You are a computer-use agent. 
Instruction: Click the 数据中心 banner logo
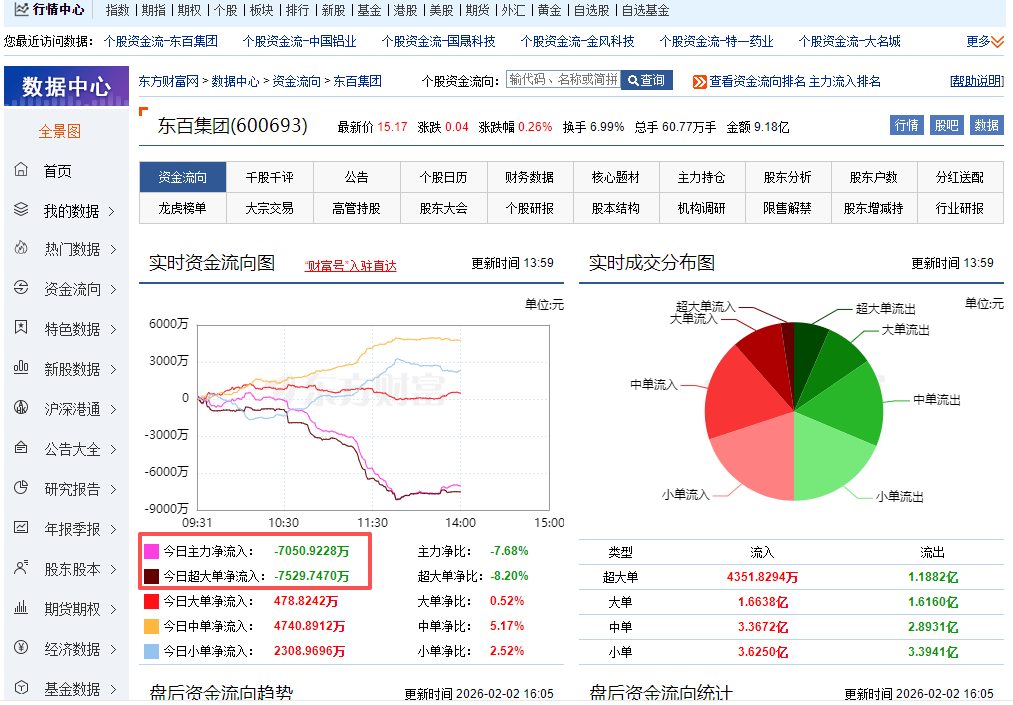click(66, 86)
